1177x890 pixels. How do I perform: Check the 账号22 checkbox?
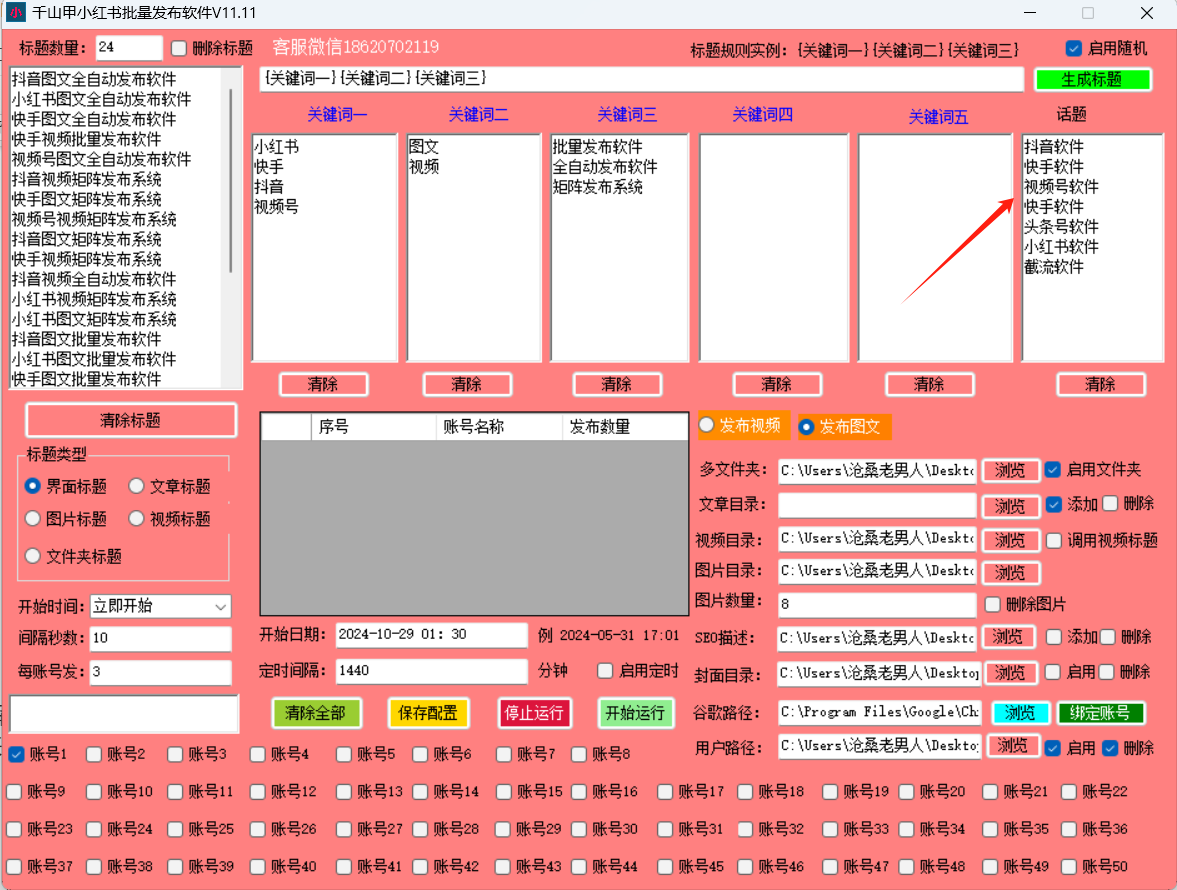click(x=1069, y=792)
